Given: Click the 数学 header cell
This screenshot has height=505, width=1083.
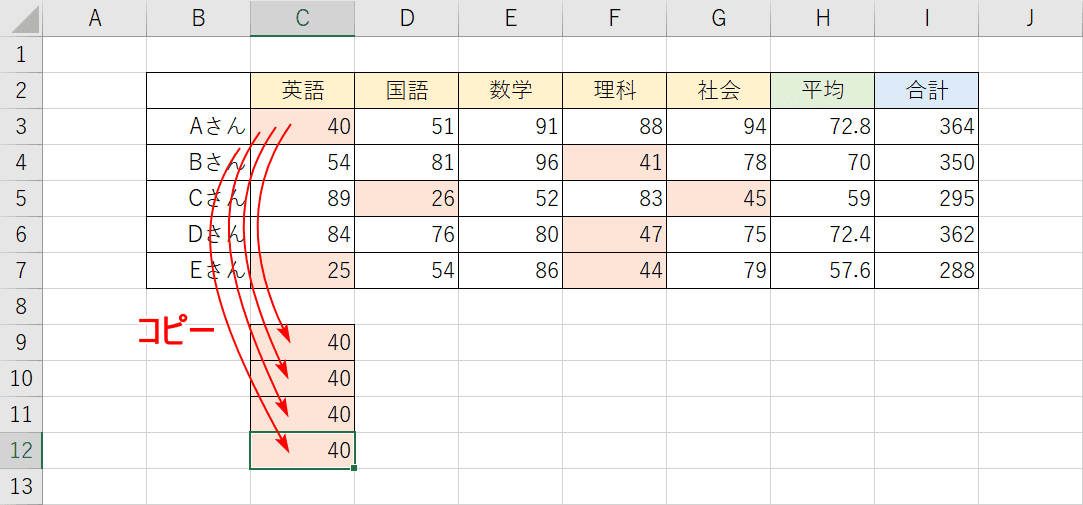Looking at the screenshot, I should 510,90.
